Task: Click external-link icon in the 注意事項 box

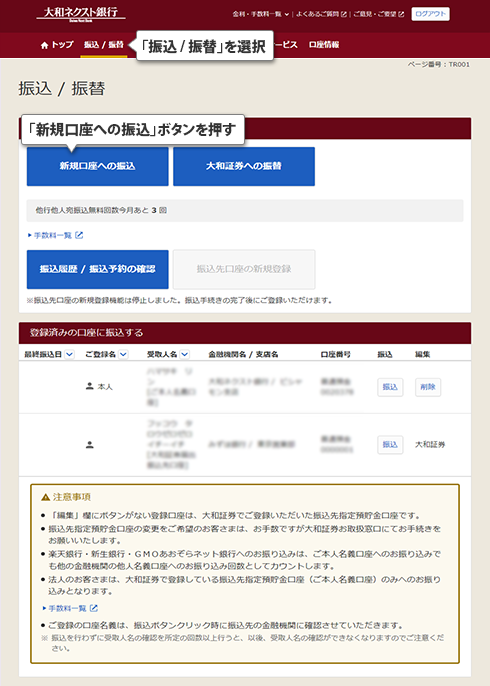Action: pos(94,608)
